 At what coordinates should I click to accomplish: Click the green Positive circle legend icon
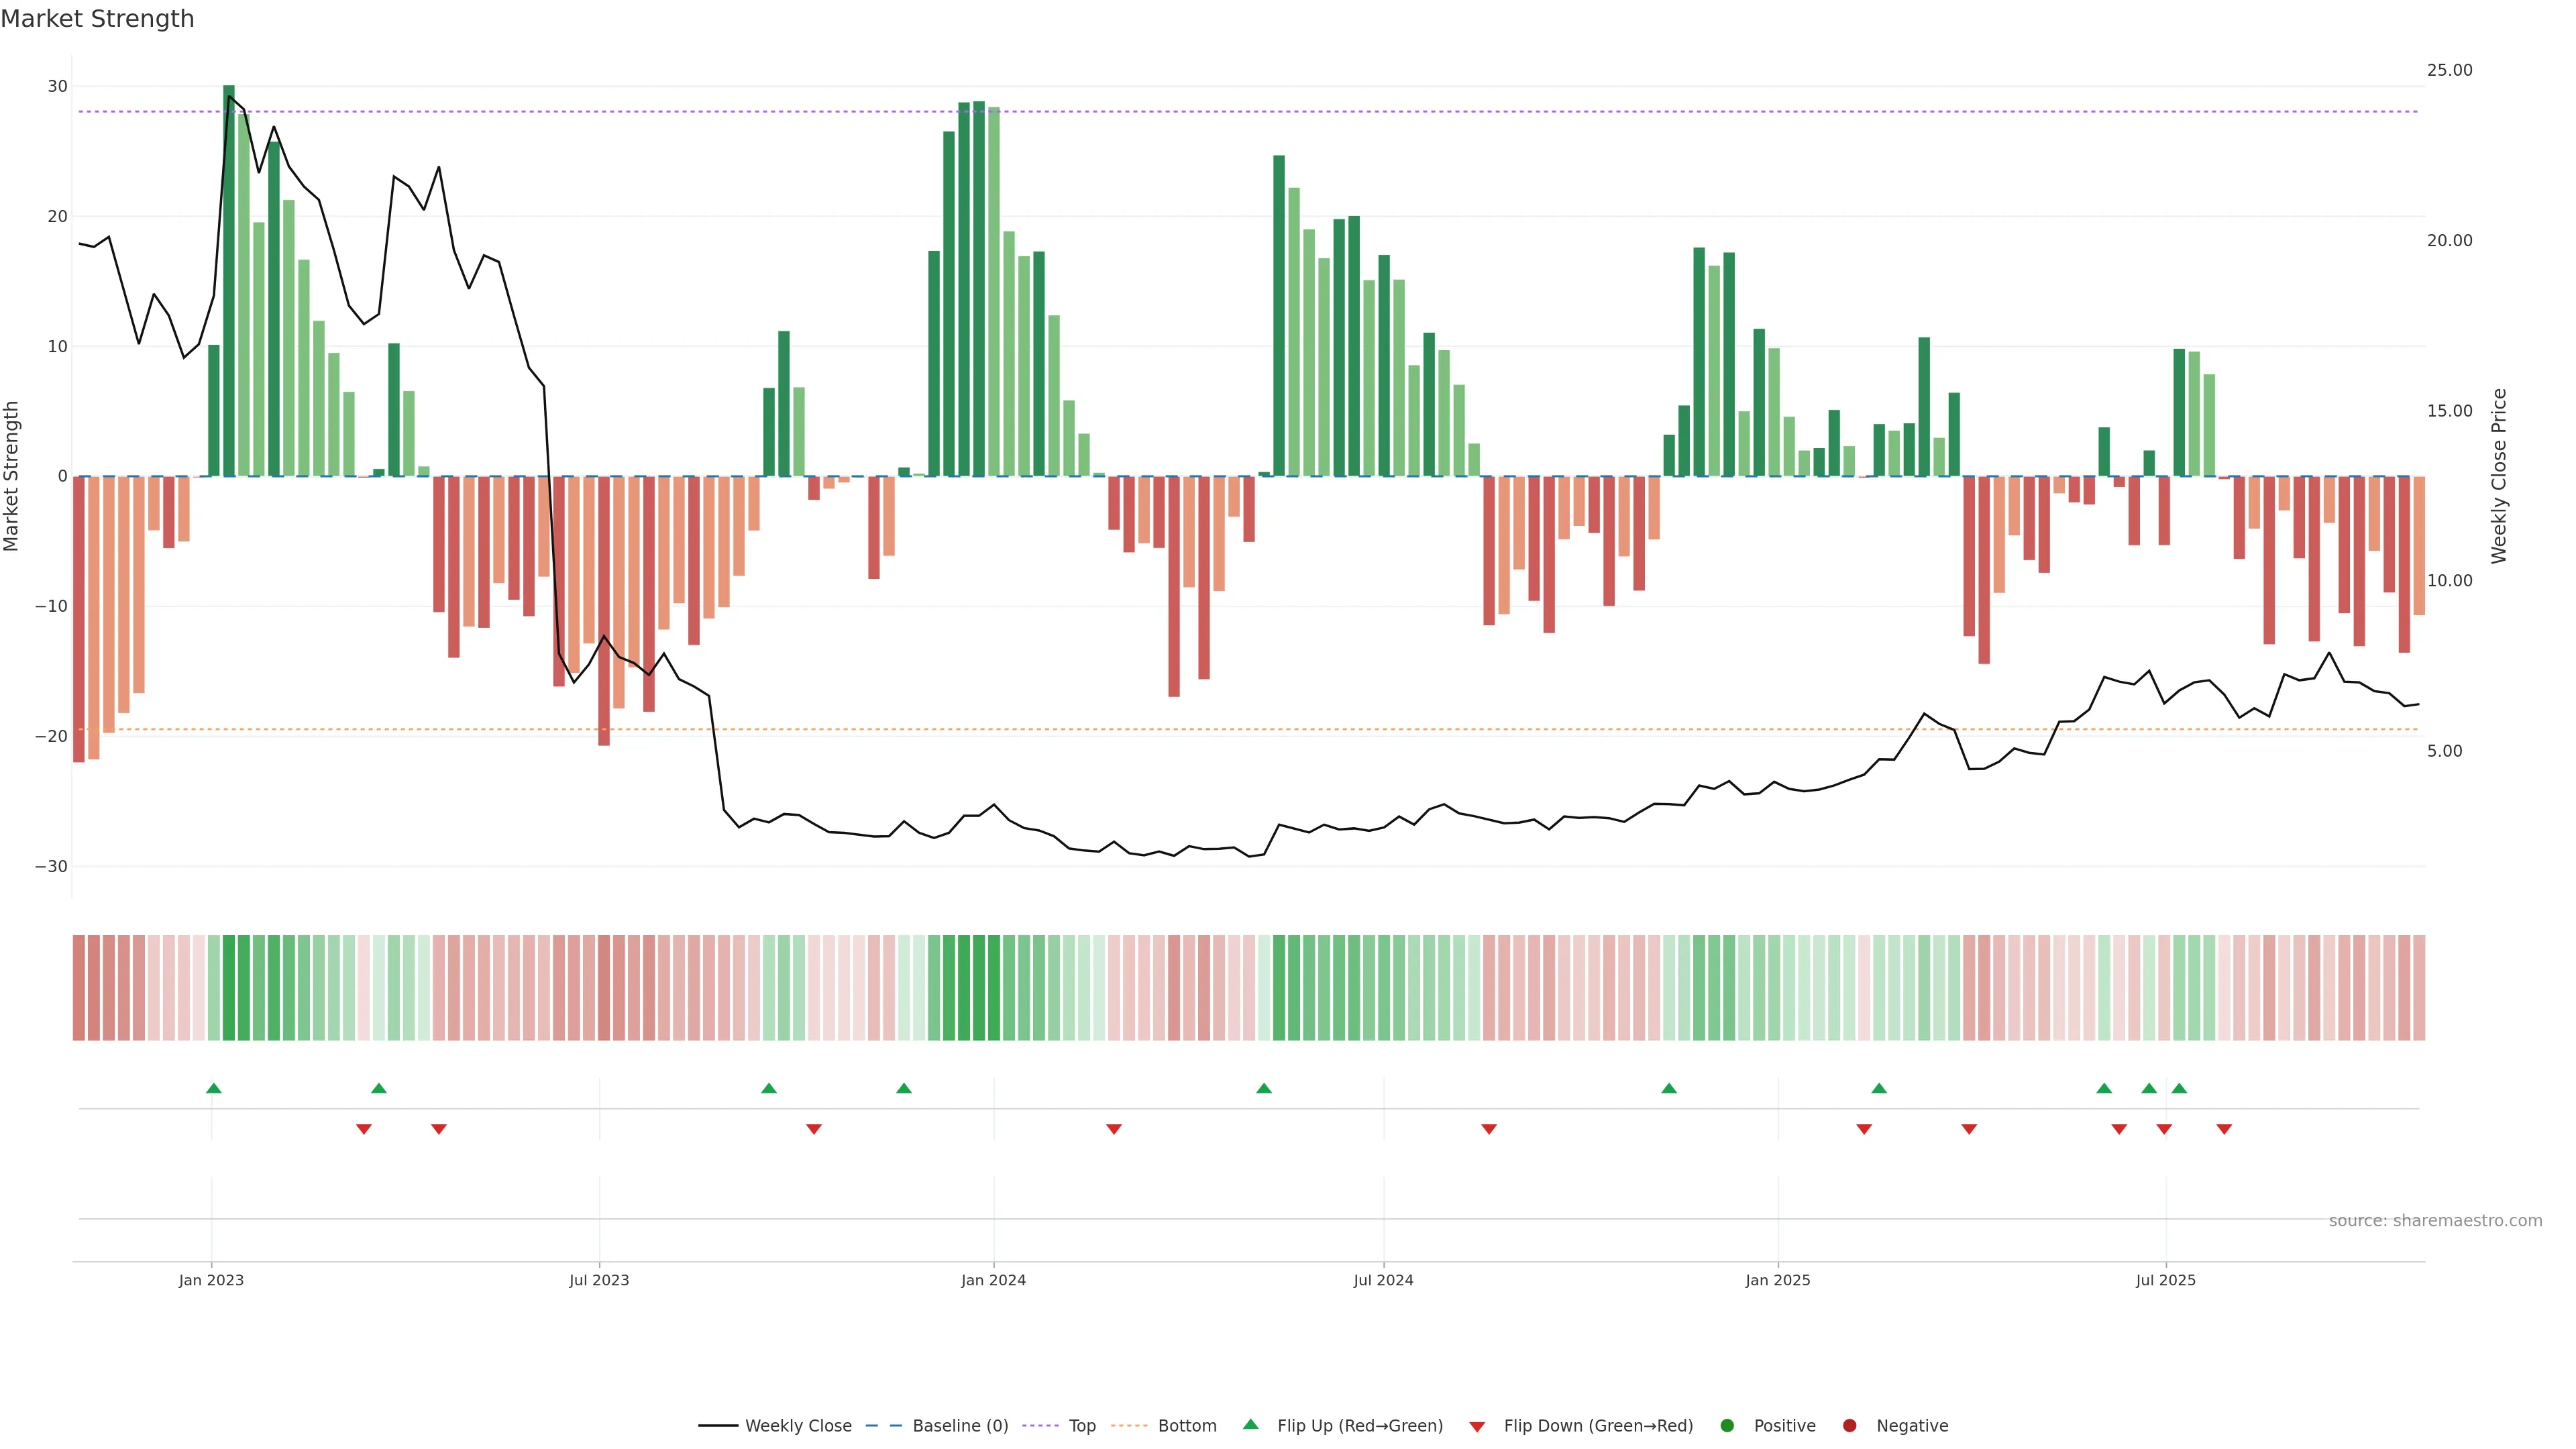1727,1426
